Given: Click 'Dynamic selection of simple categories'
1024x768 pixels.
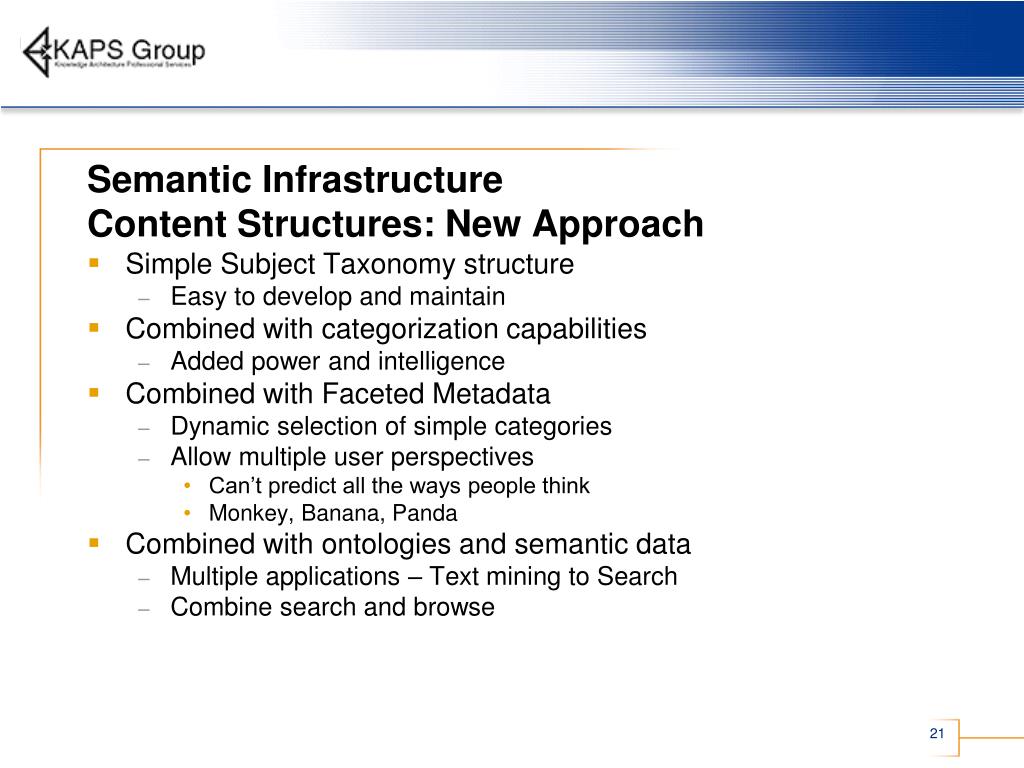Looking at the screenshot, I should [391, 426].
